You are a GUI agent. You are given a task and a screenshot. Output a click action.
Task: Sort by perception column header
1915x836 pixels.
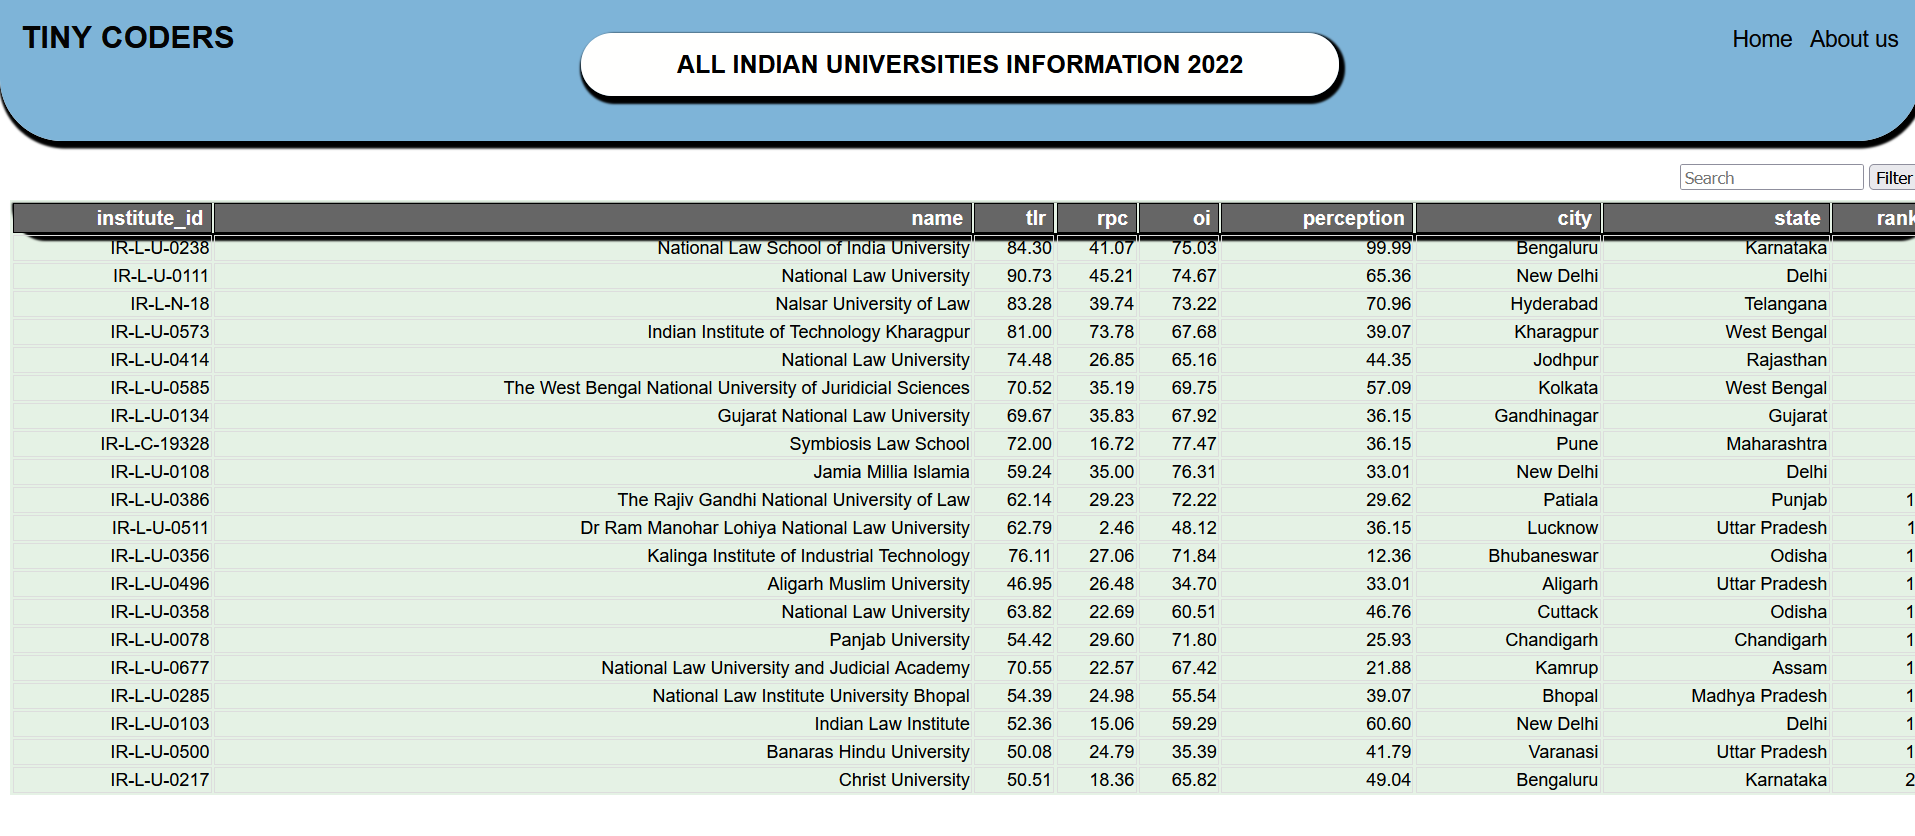point(1316,218)
